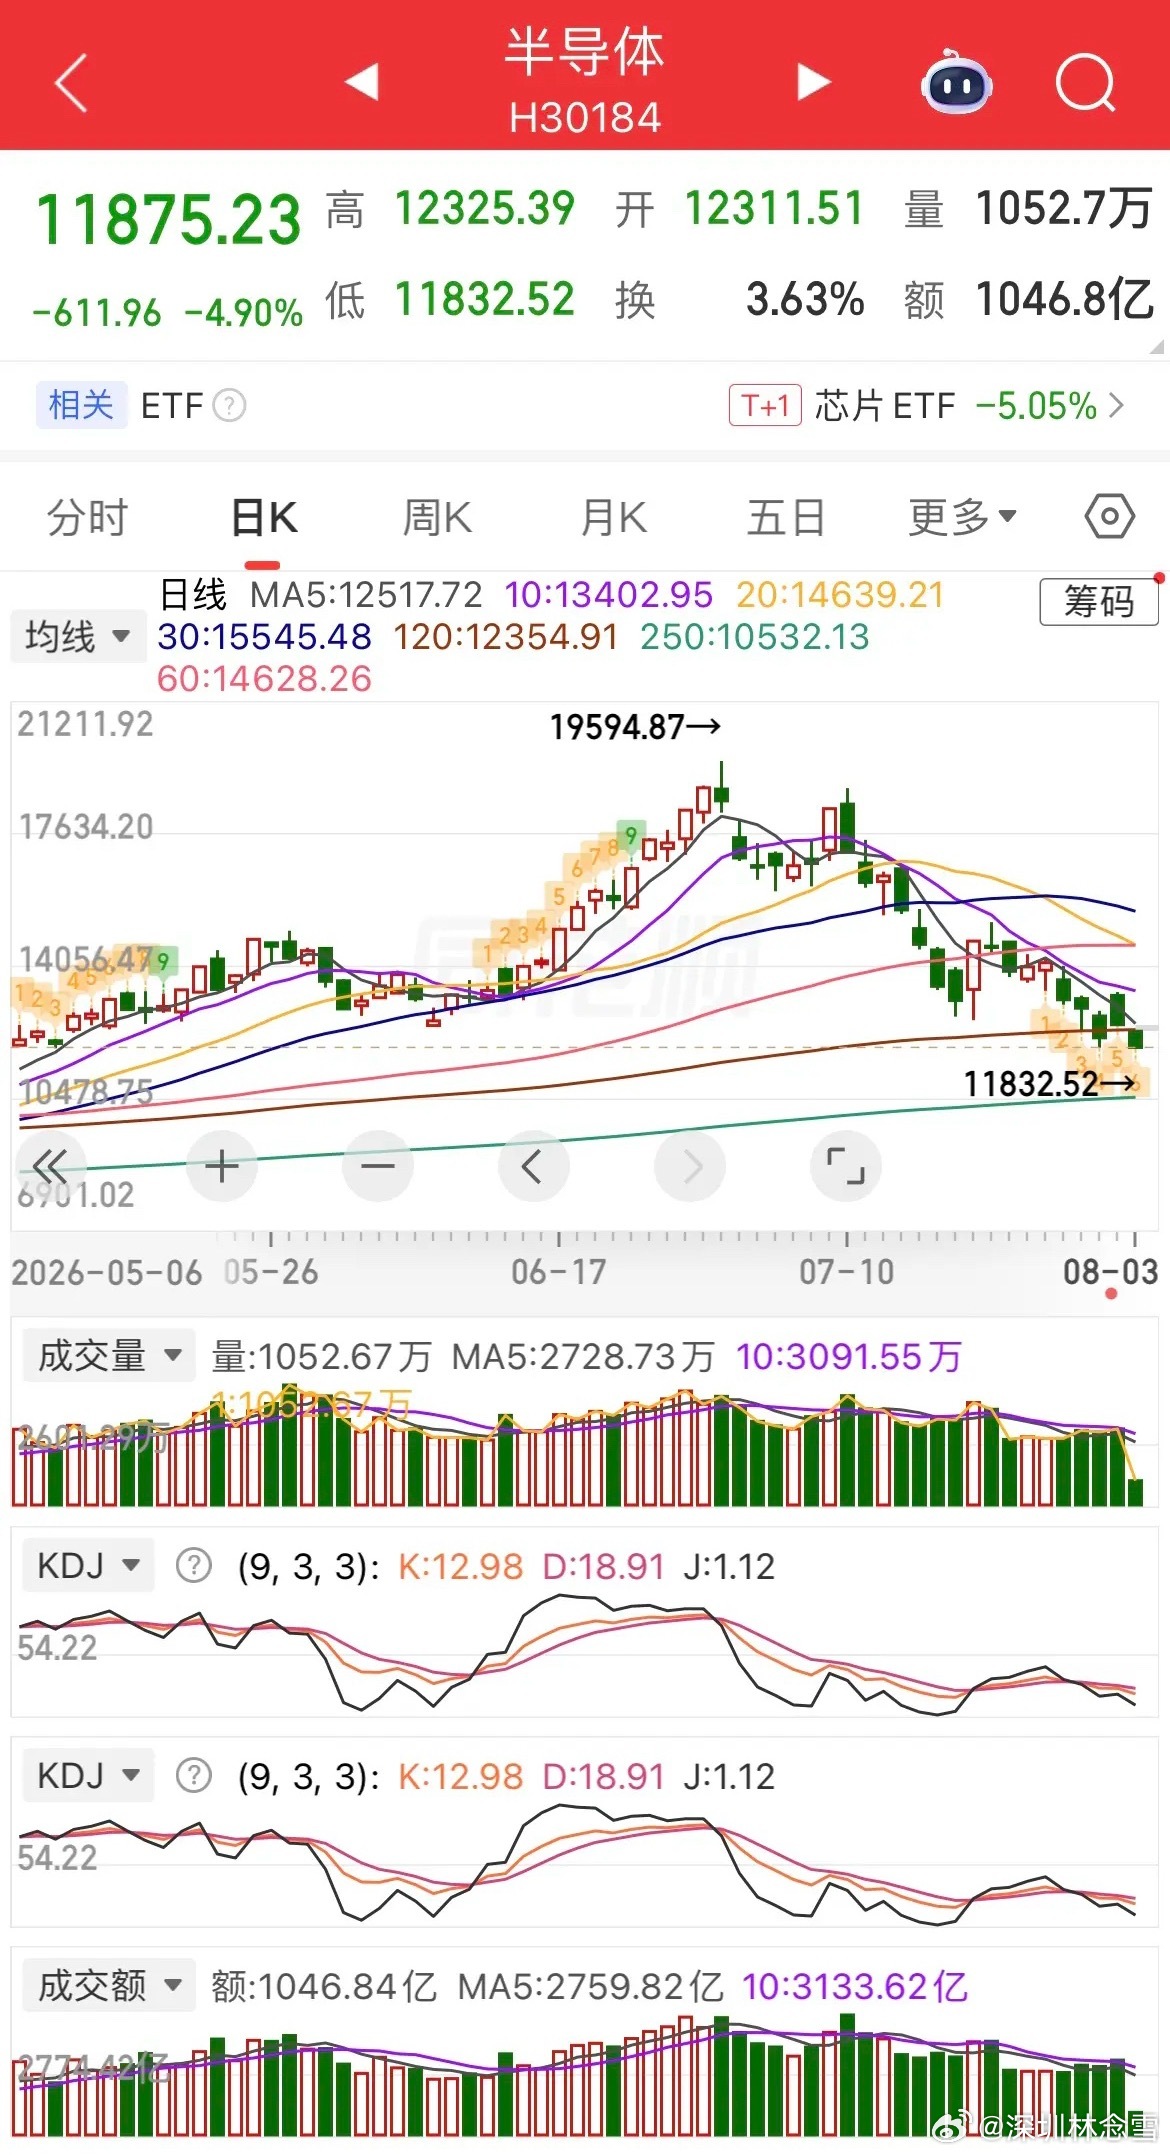Tap the current price 11875.23
This screenshot has height=2155, width=1170.
point(169,220)
